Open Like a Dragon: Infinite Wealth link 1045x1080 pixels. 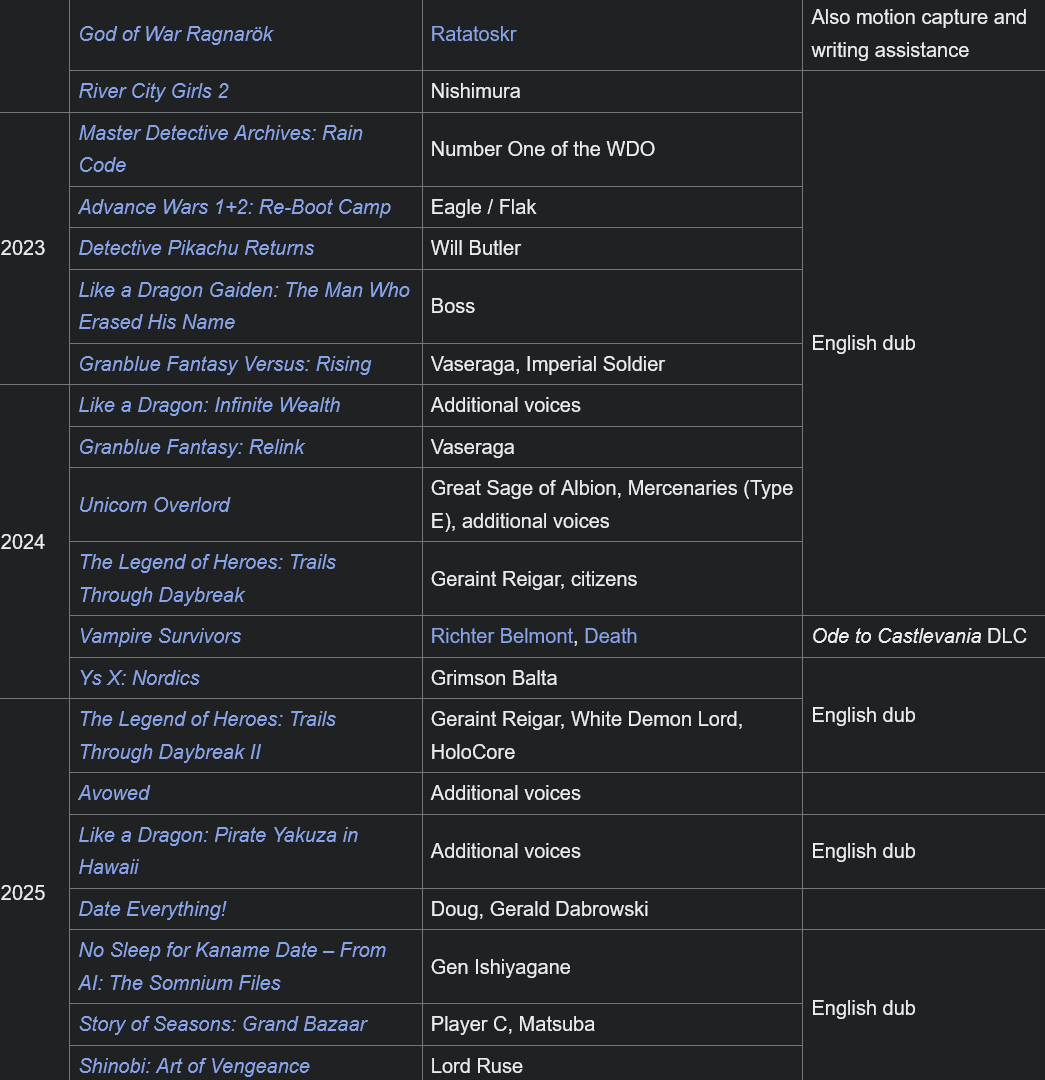209,405
